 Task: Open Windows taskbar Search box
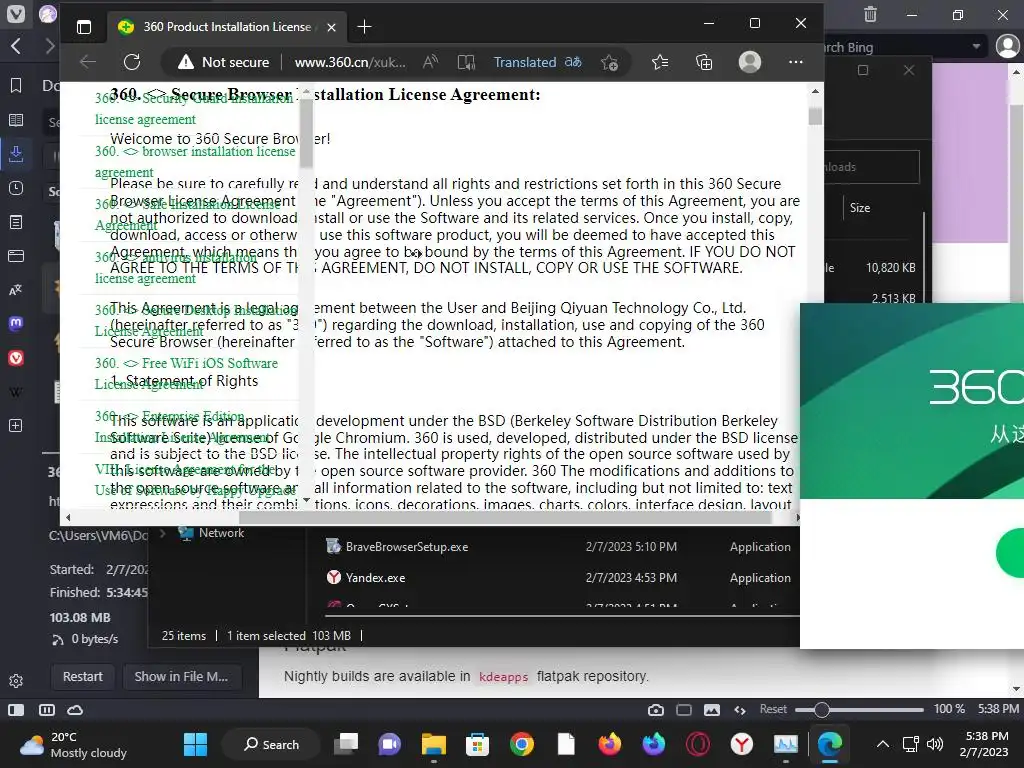tap(271, 744)
